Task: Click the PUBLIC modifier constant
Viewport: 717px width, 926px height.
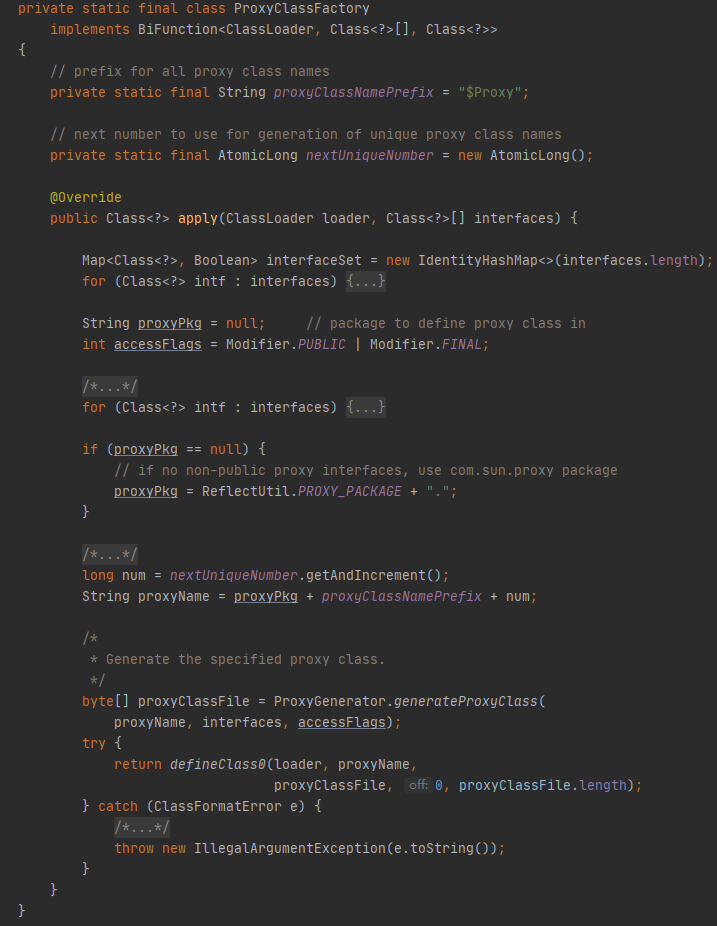Action: point(321,344)
